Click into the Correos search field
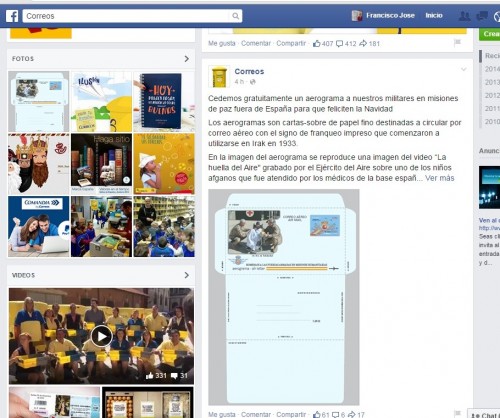This screenshot has width=500, height=418. (127, 16)
